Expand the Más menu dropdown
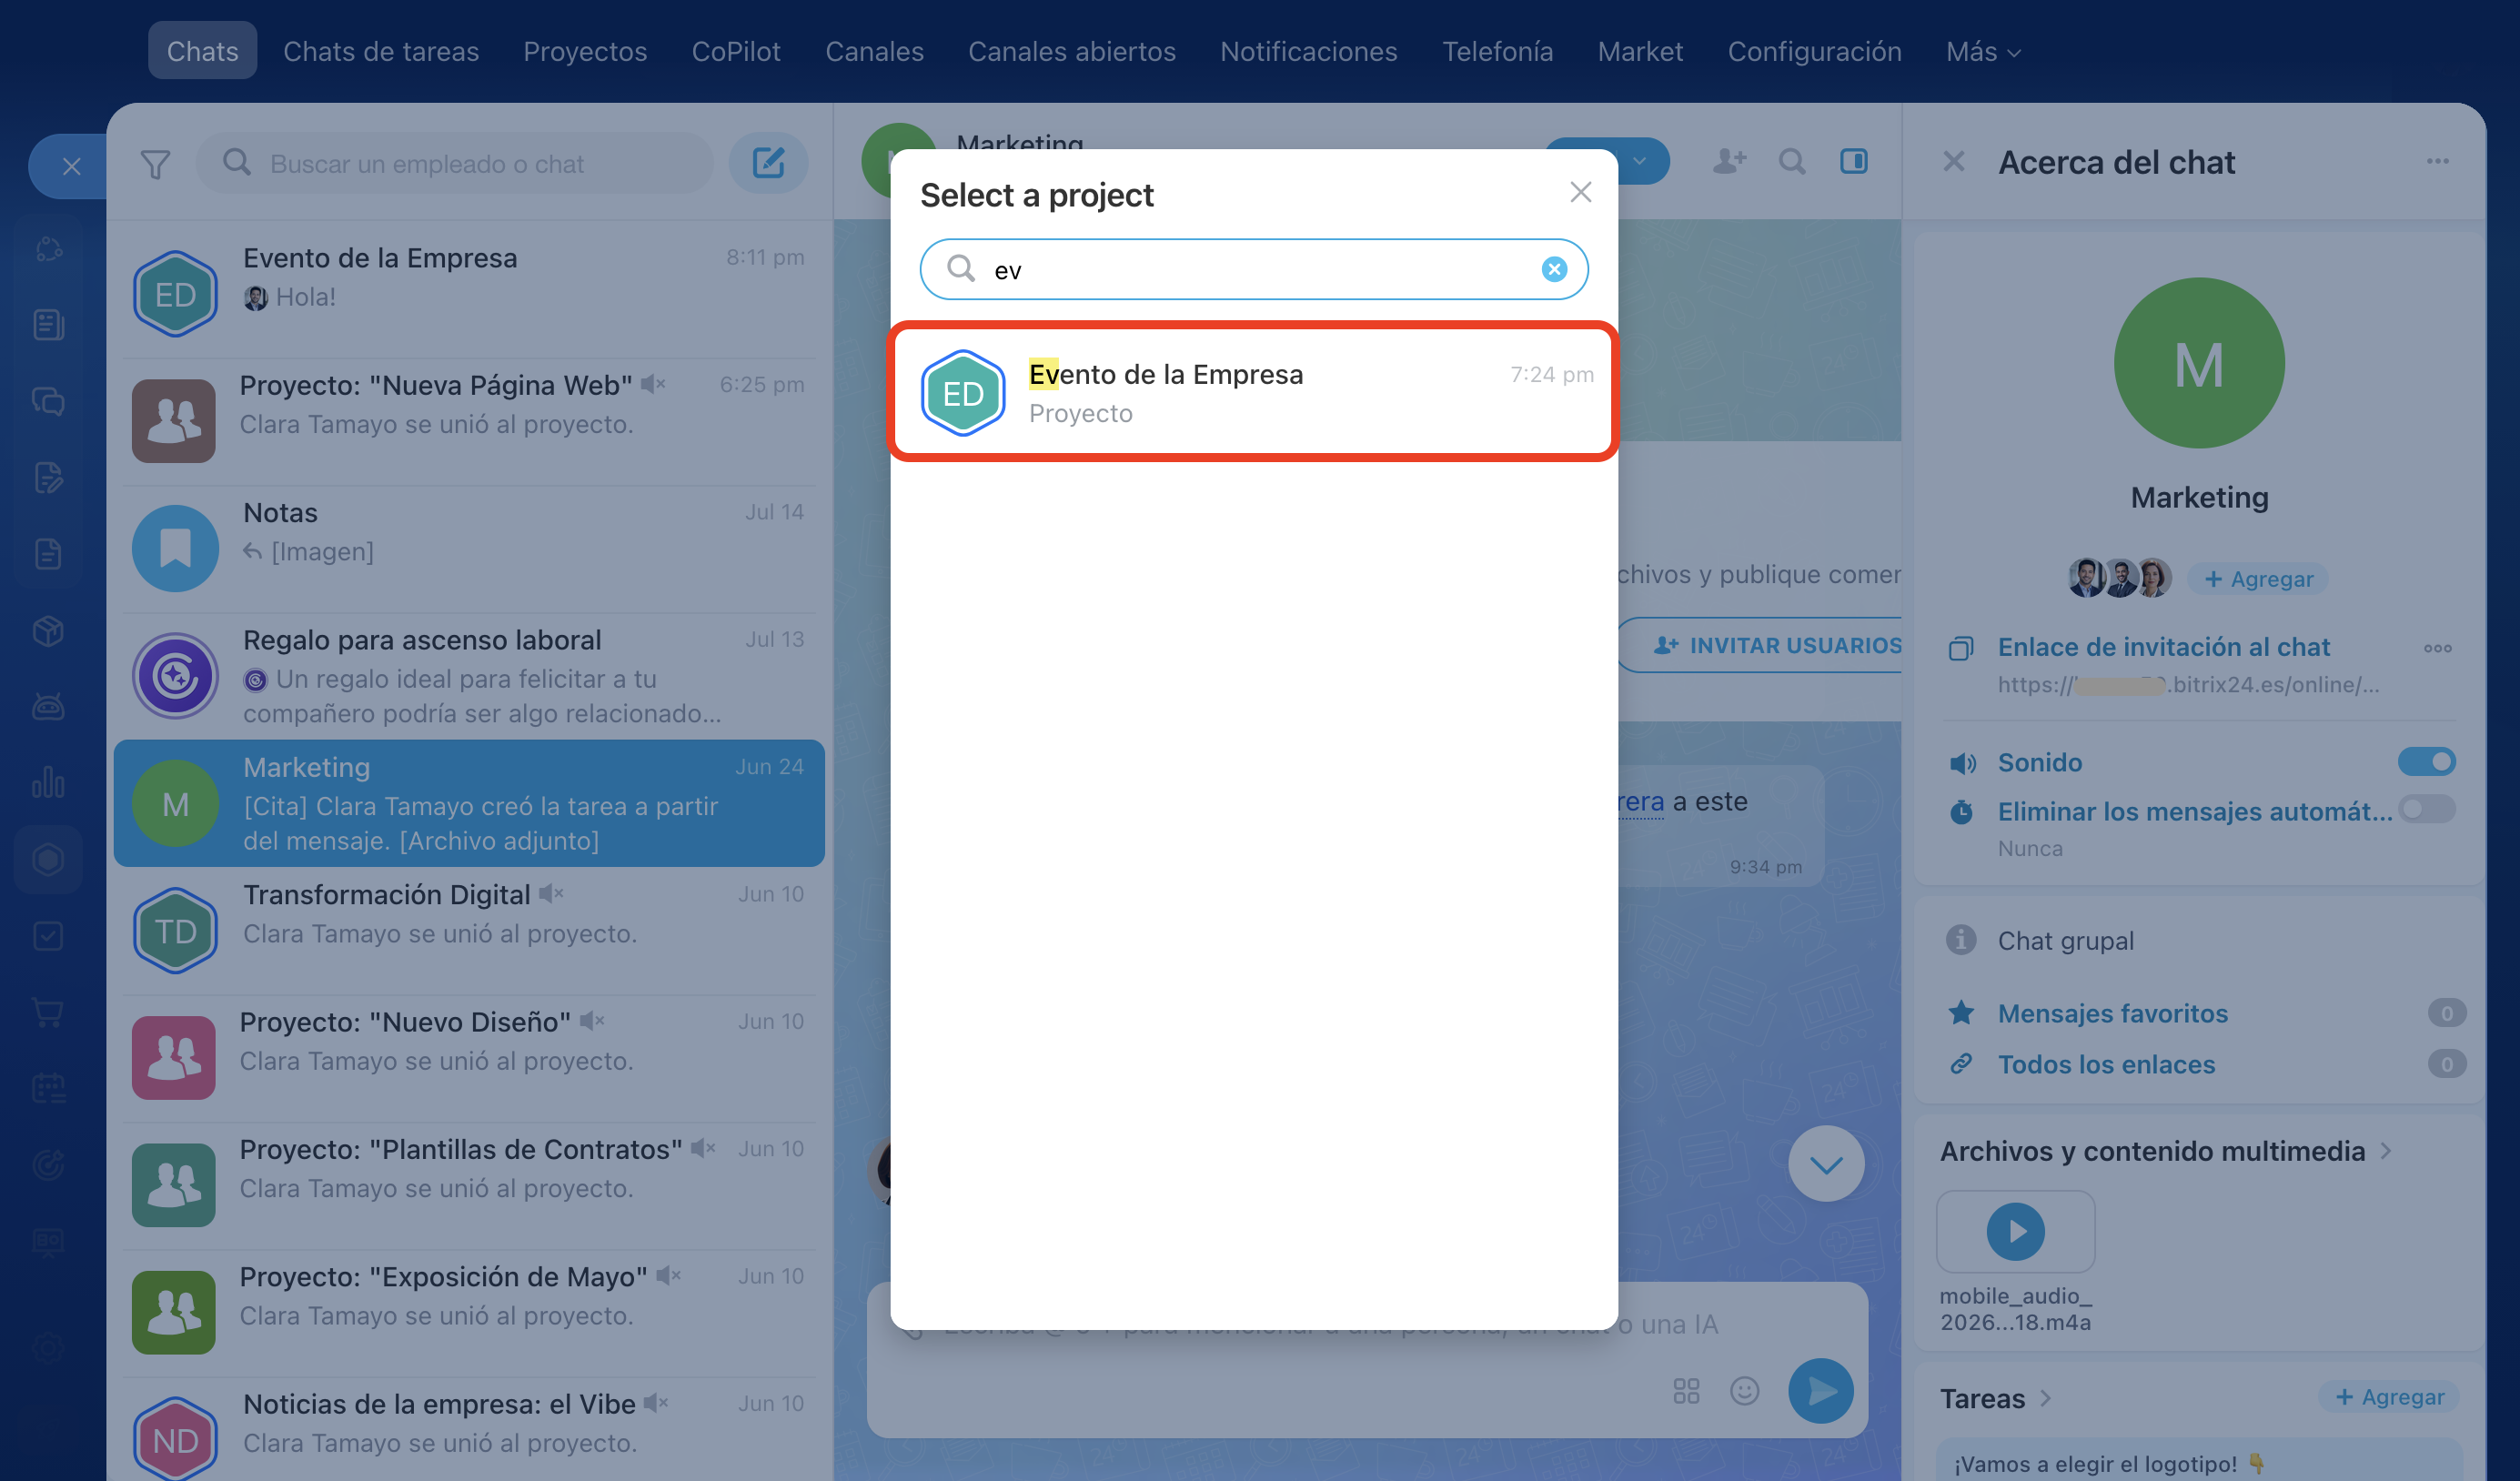 pyautogui.click(x=1984, y=51)
